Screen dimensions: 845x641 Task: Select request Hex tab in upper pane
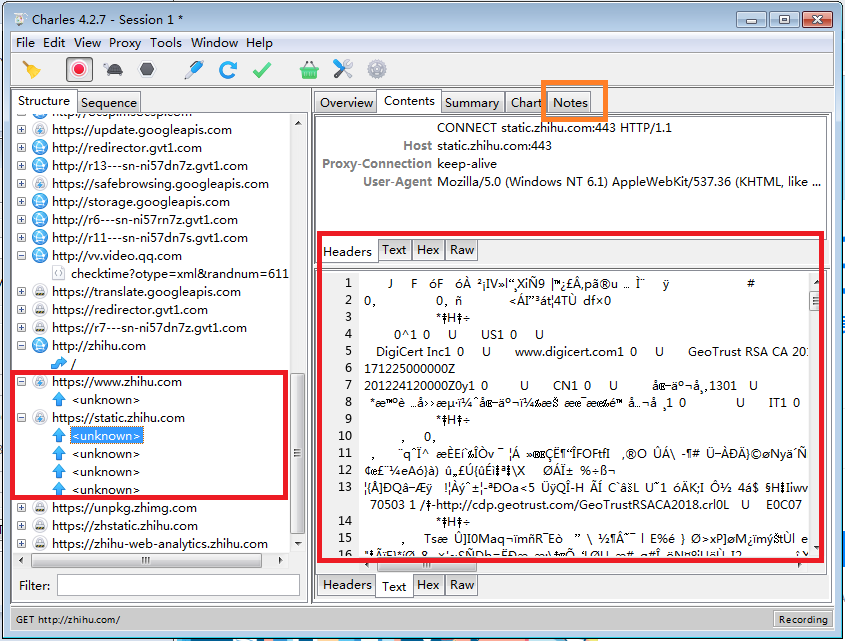coord(428,250)
